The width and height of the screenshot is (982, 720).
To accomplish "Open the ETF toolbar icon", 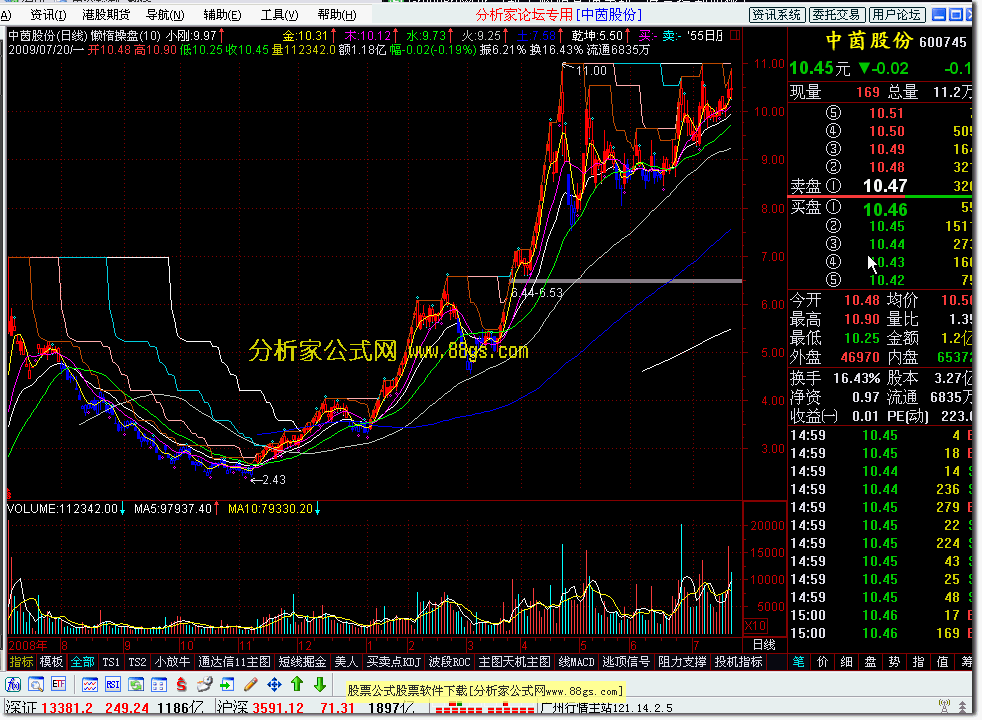I will pos(58,684).
